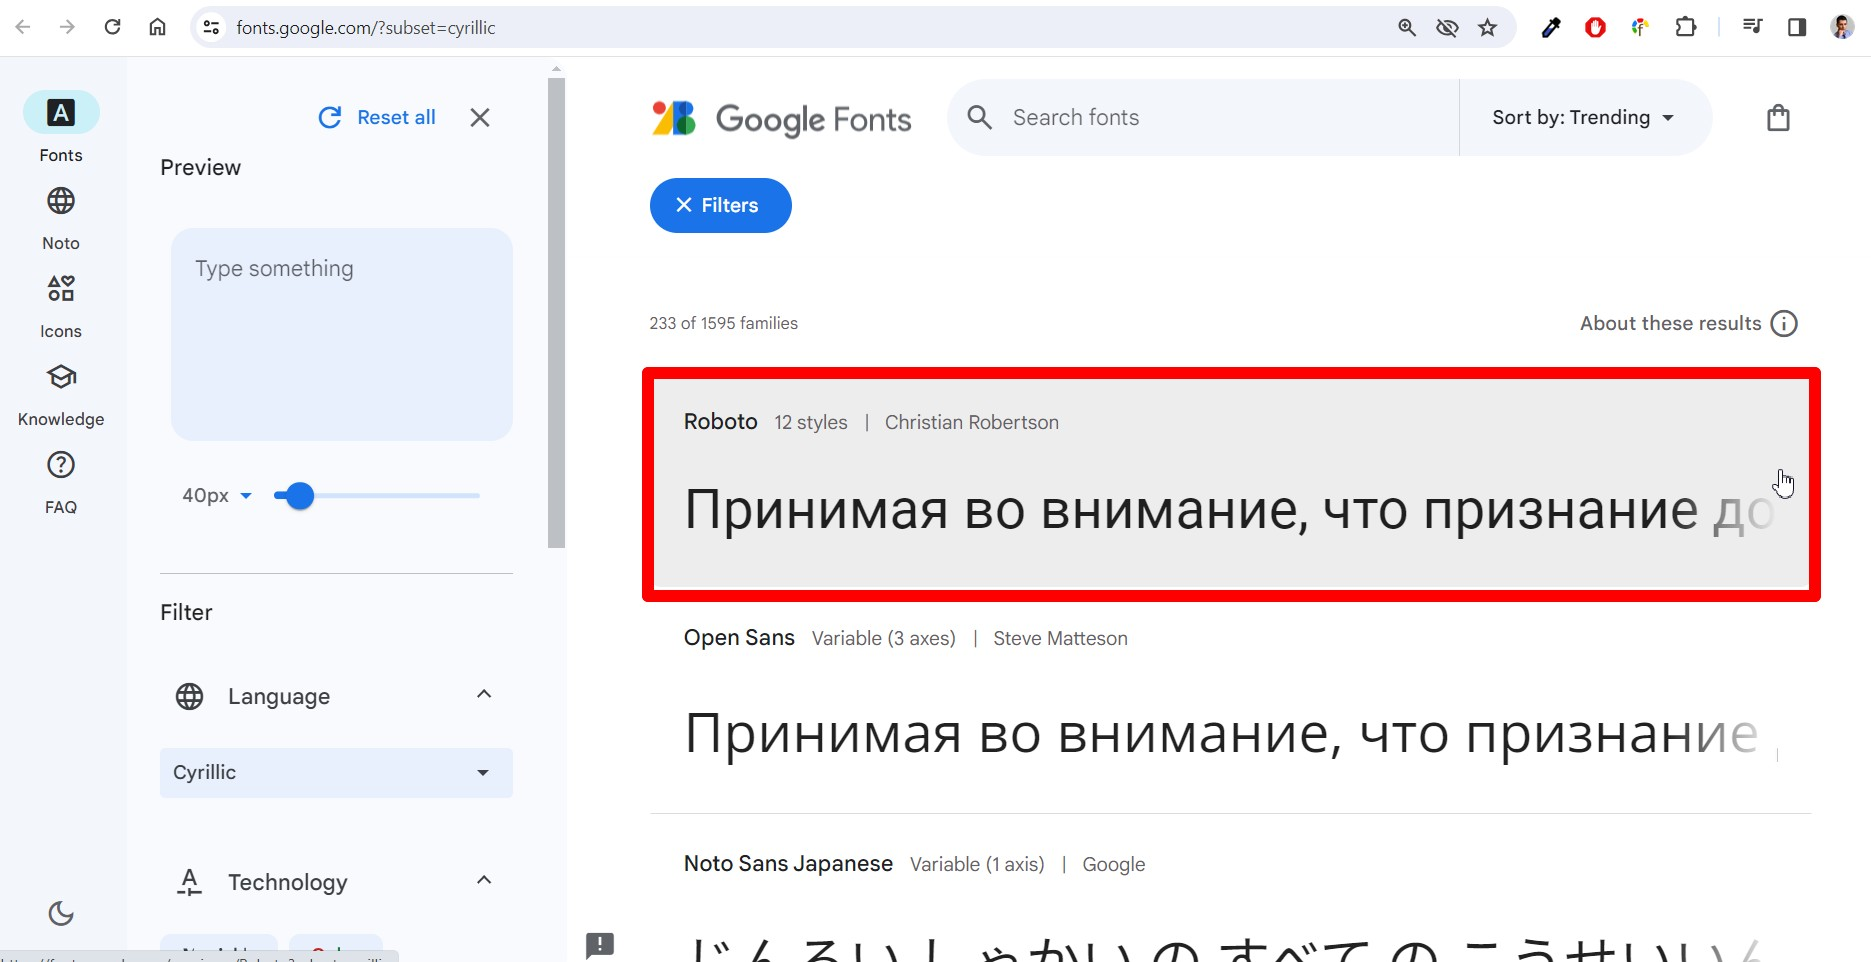The height and width of the screenshot is (962, 1871).
Task: Click the send feedback icon
Action: click(600, 945)
